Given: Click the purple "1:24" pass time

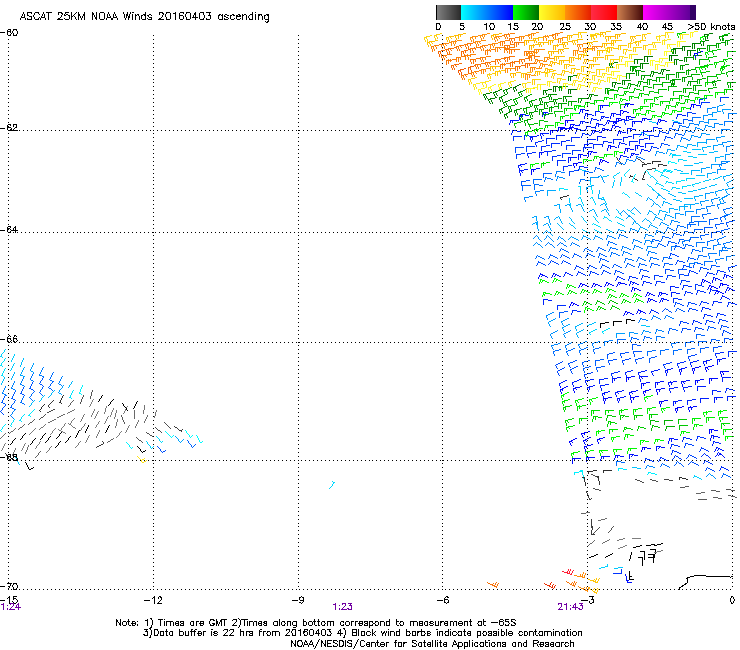Looking at the screenshot, I should 10,607.
